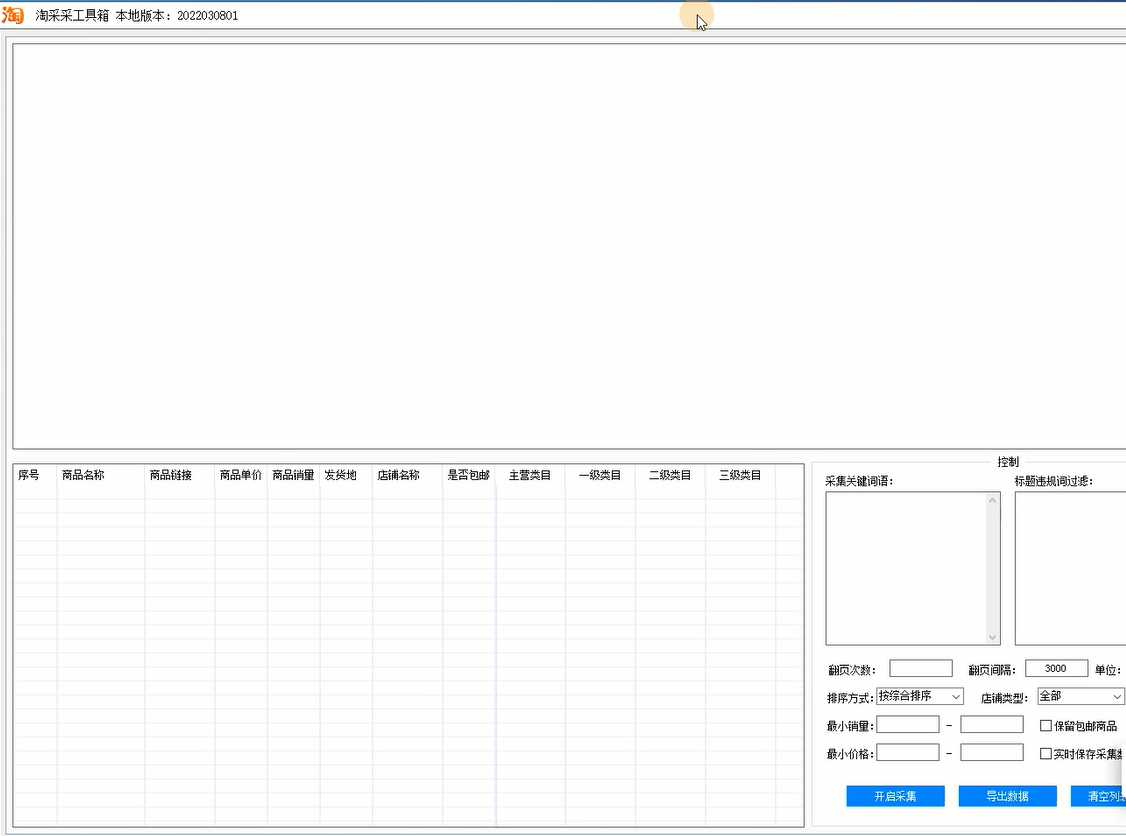Click scroll-down arrow in keyword textbox
This screenshot has height=836, width=1126.
coord(992,637)
